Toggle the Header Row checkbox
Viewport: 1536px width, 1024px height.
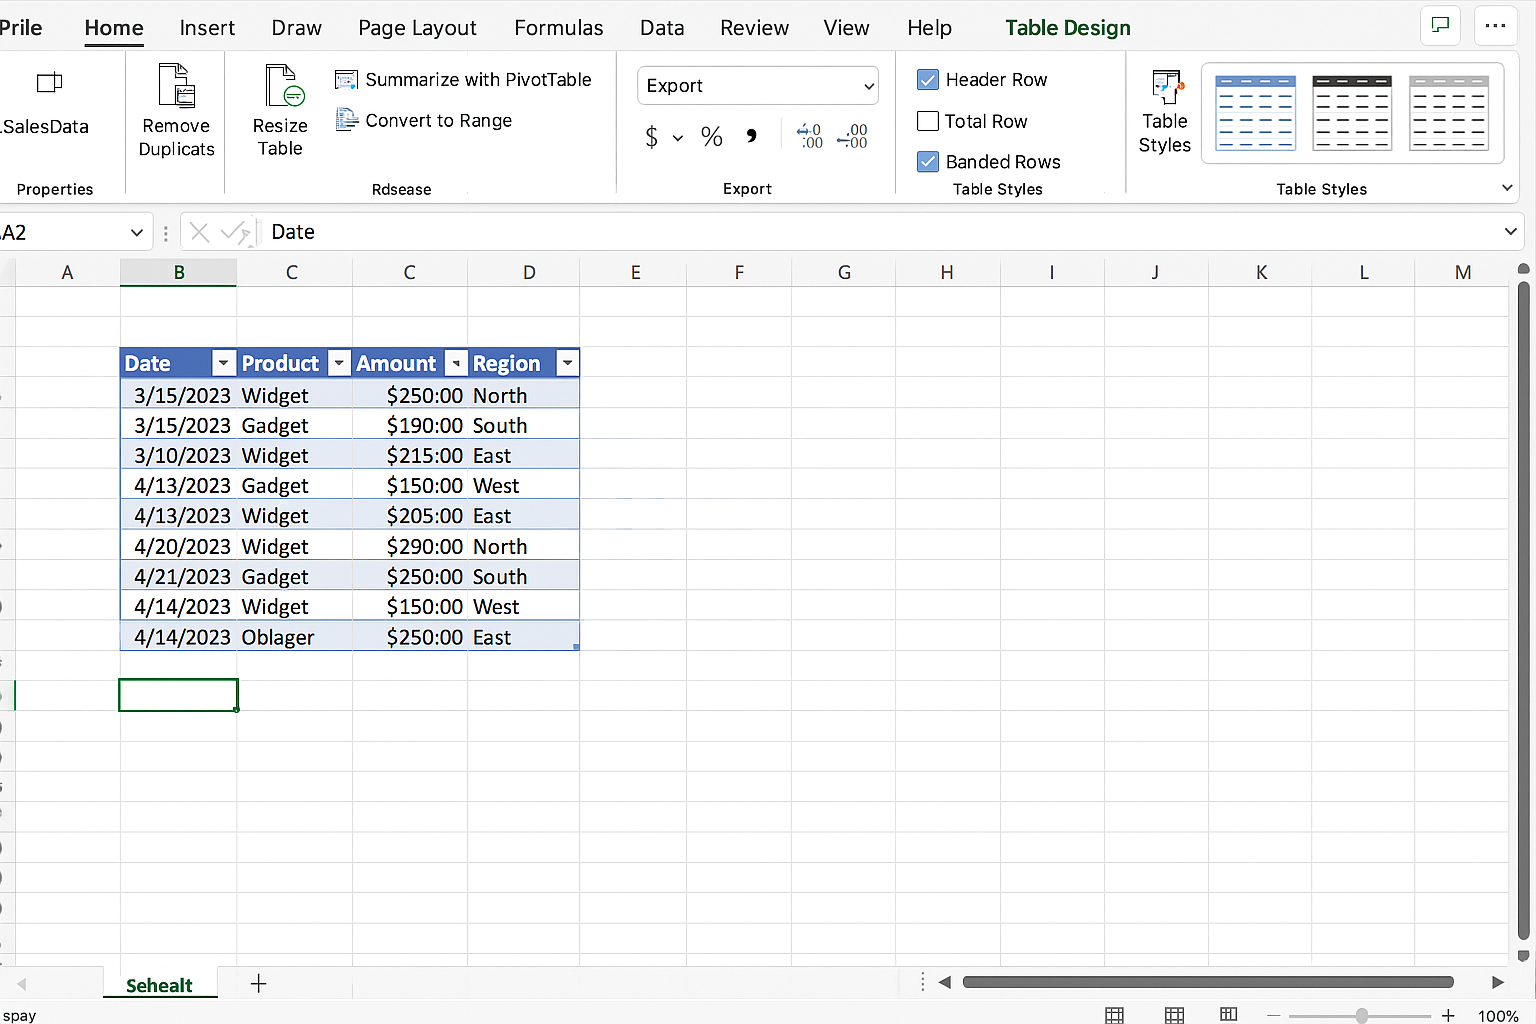tap(928, 80)
